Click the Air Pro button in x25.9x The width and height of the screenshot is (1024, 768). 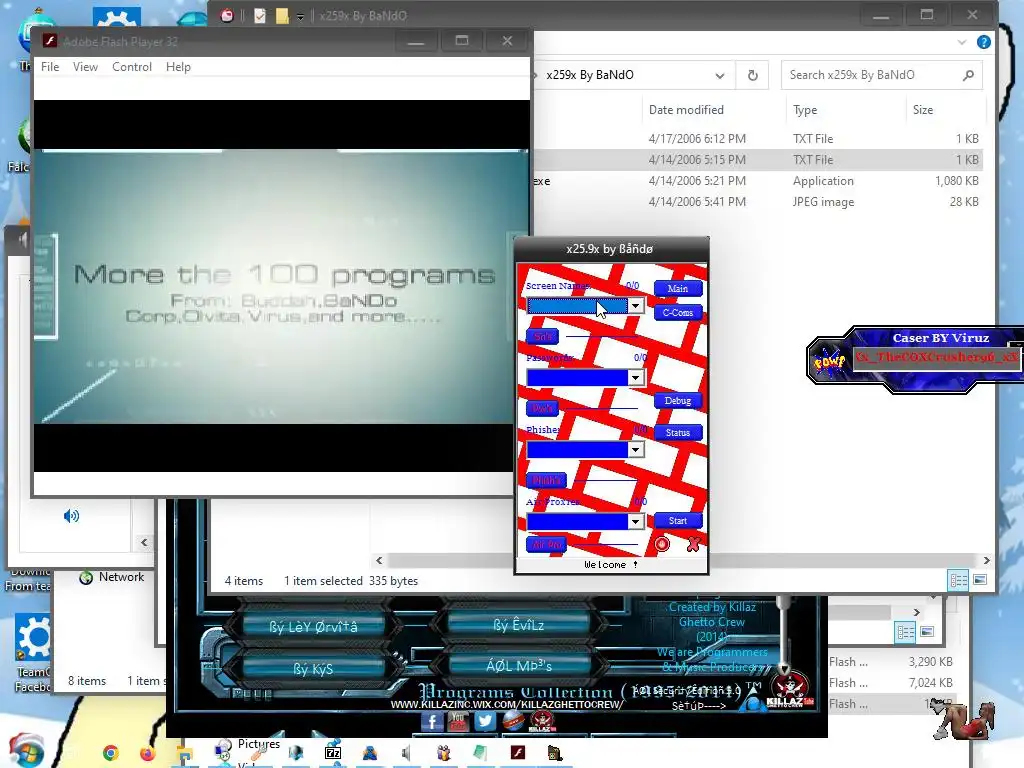(x=547, y=544)
